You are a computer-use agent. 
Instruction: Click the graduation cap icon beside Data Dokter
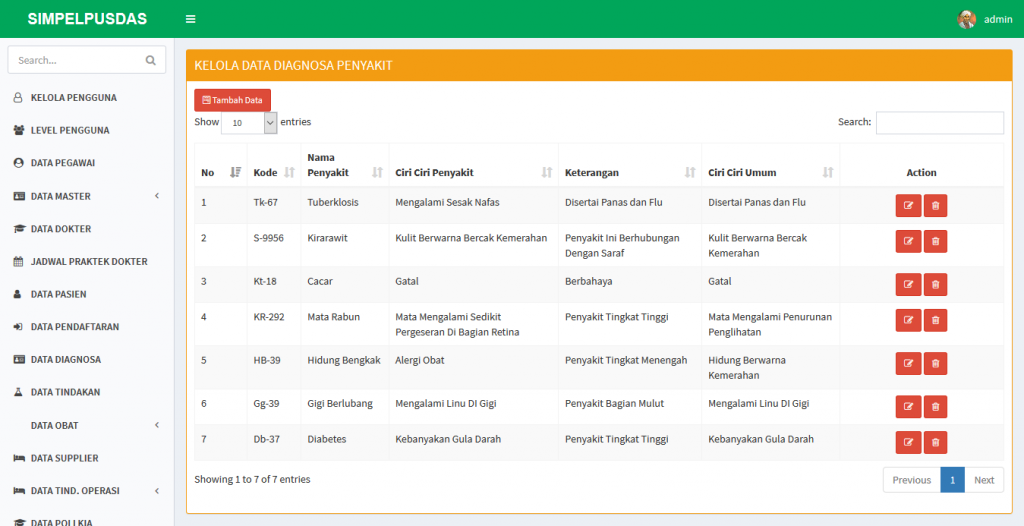pyautogui.click(x=18, y=229)
